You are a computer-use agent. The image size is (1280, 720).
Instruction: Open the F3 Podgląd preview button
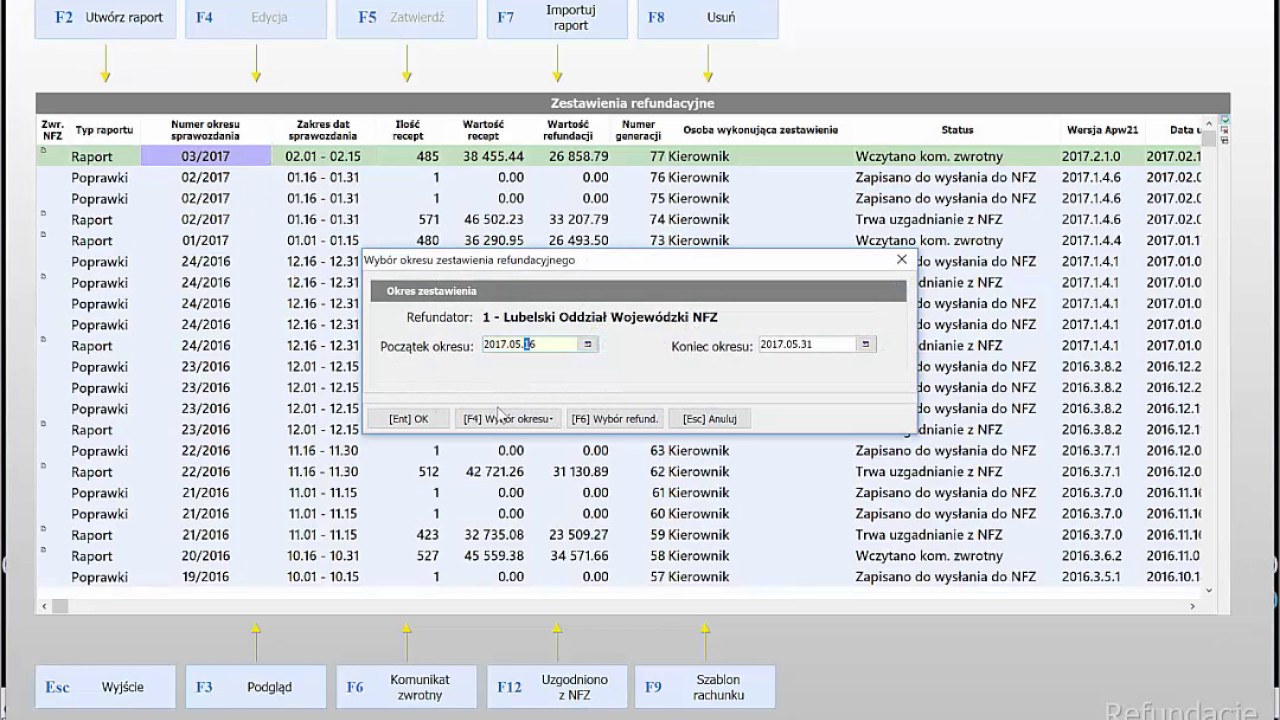256,687
